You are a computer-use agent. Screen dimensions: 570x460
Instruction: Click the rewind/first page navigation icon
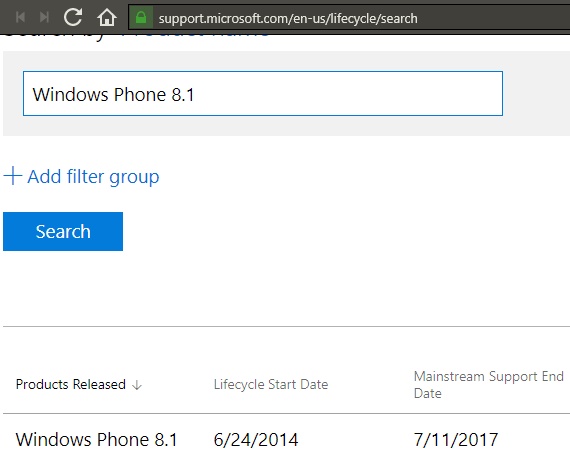click(x=20, y=17)
